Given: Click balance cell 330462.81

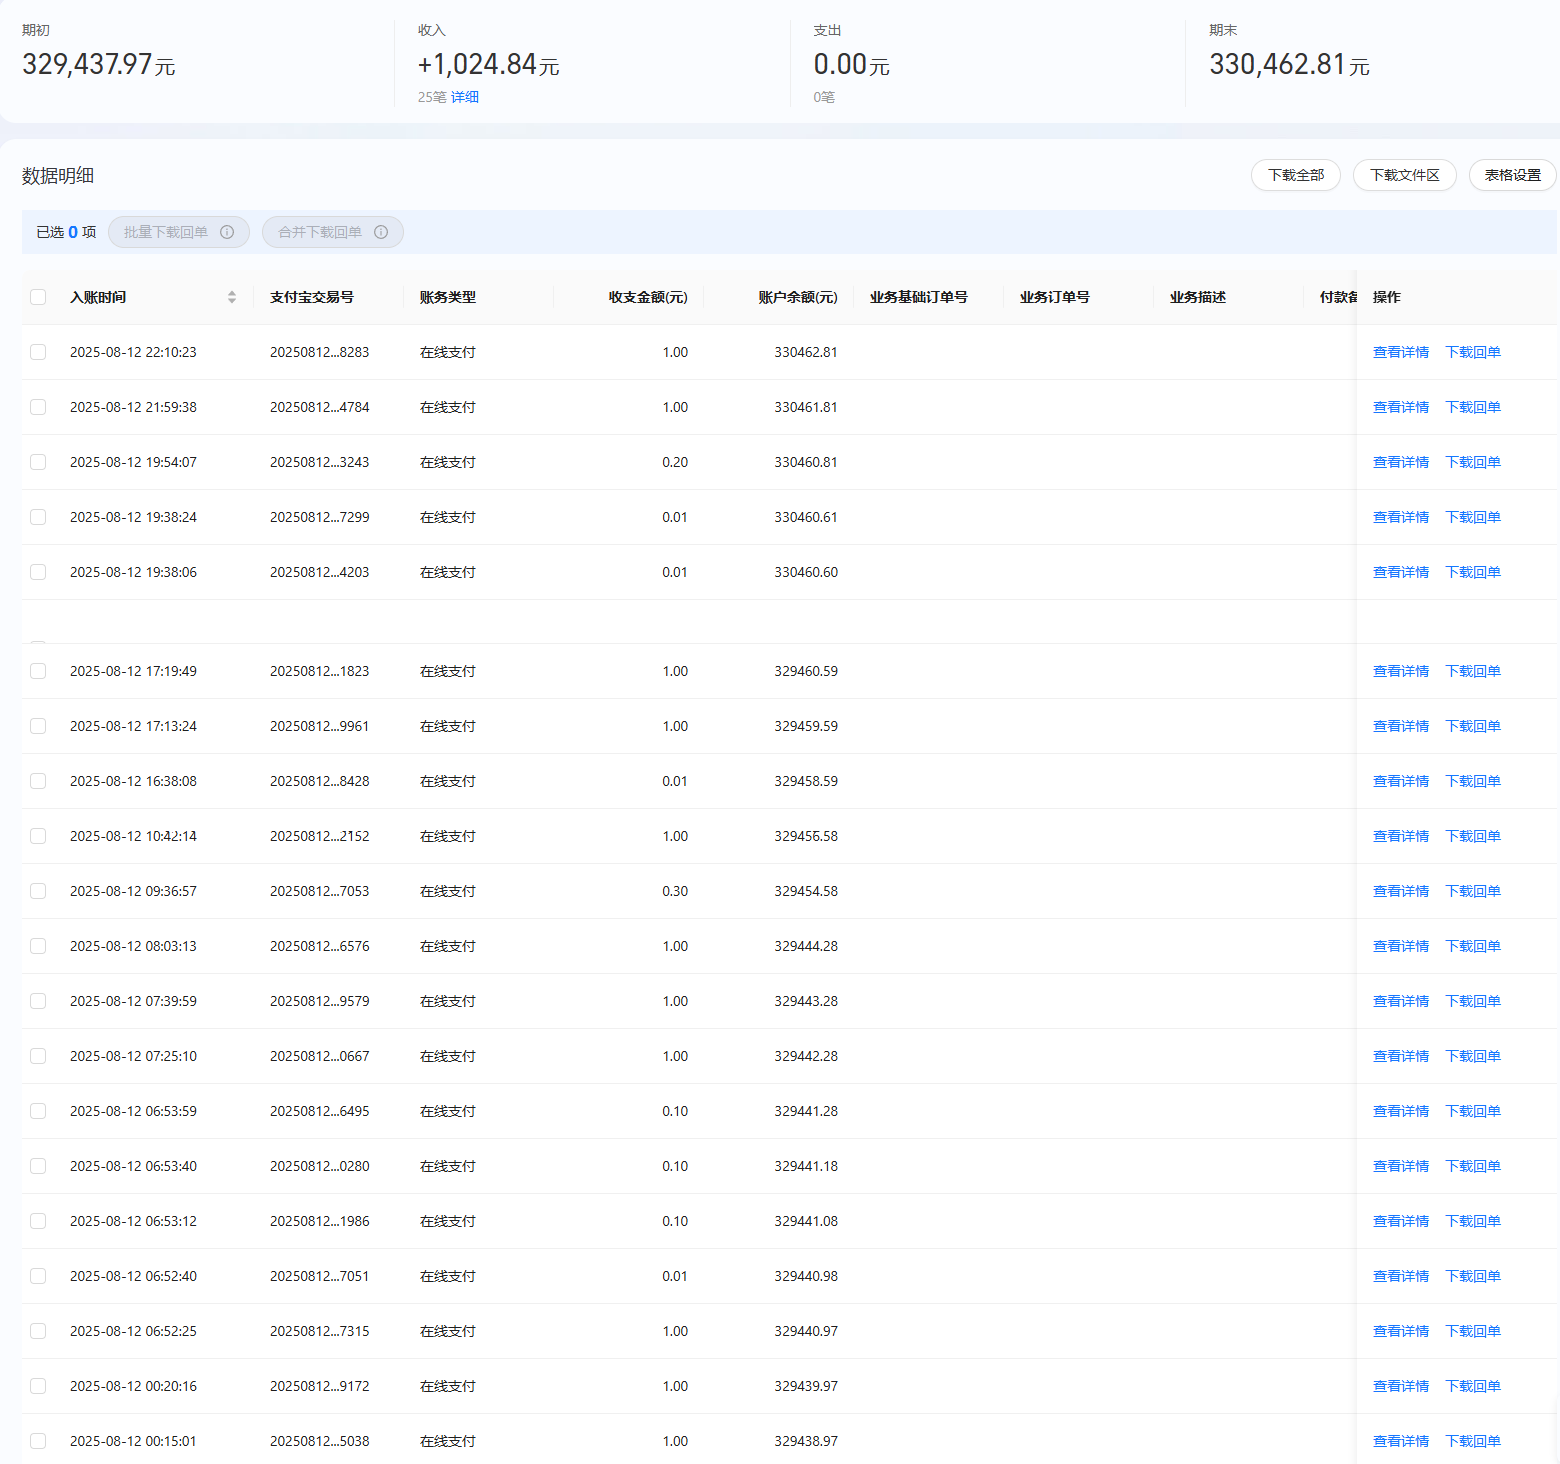Looking at the screenshot, I should tap(806, 352).
